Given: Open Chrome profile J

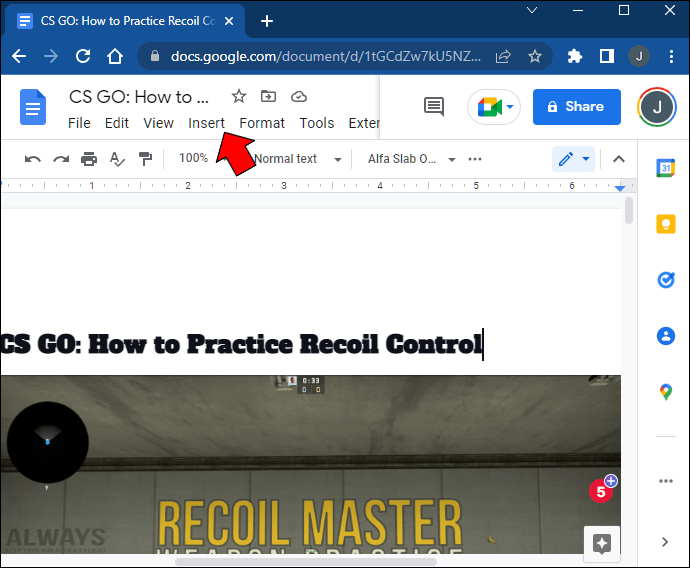Looking at the screenshot, I should pyautogui.click(x=639, y=56).
